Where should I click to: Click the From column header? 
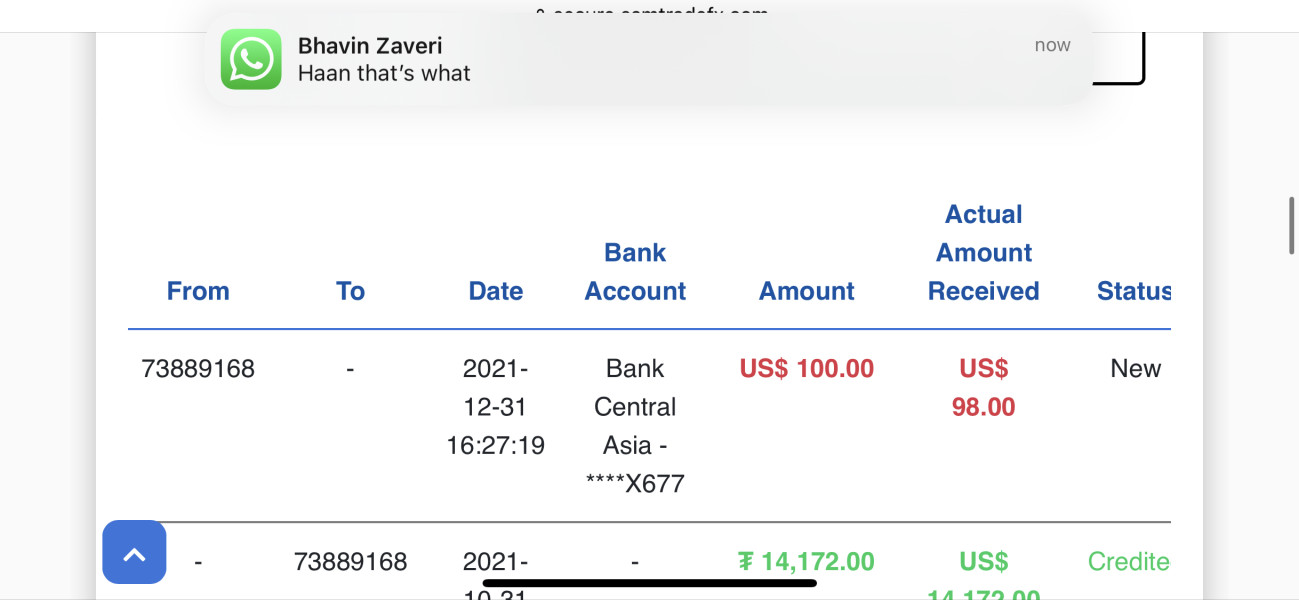tap(198, 291)
